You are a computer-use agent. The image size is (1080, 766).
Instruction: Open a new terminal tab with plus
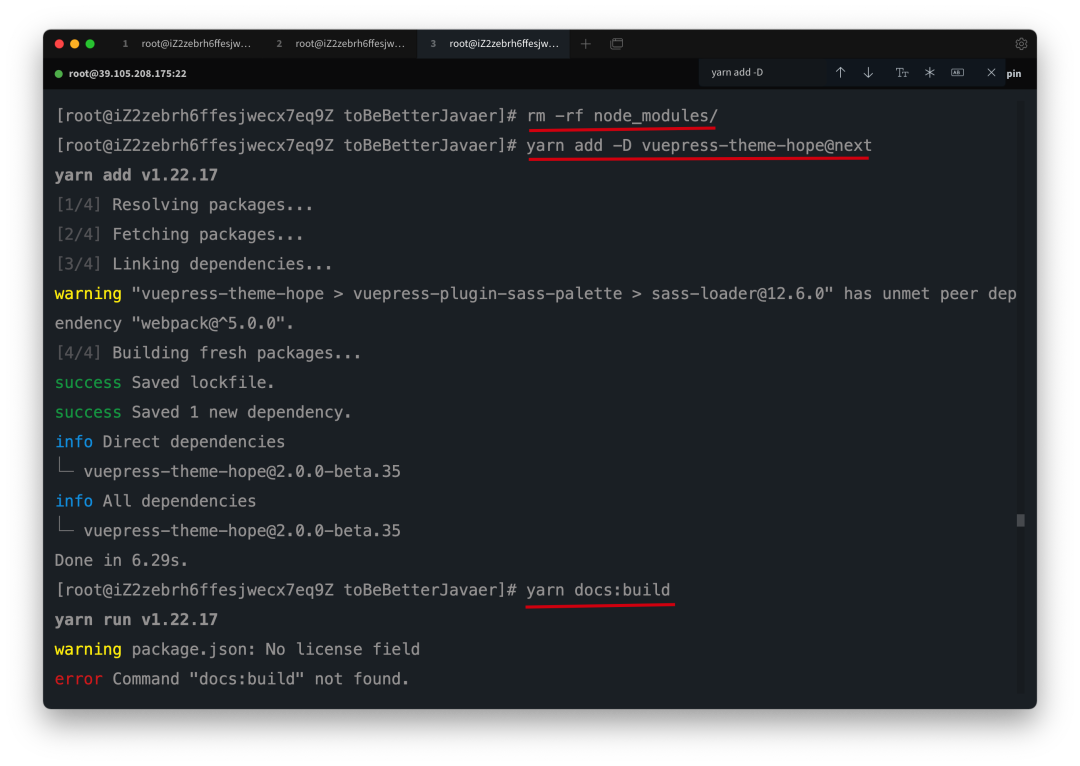coord(585,44)
